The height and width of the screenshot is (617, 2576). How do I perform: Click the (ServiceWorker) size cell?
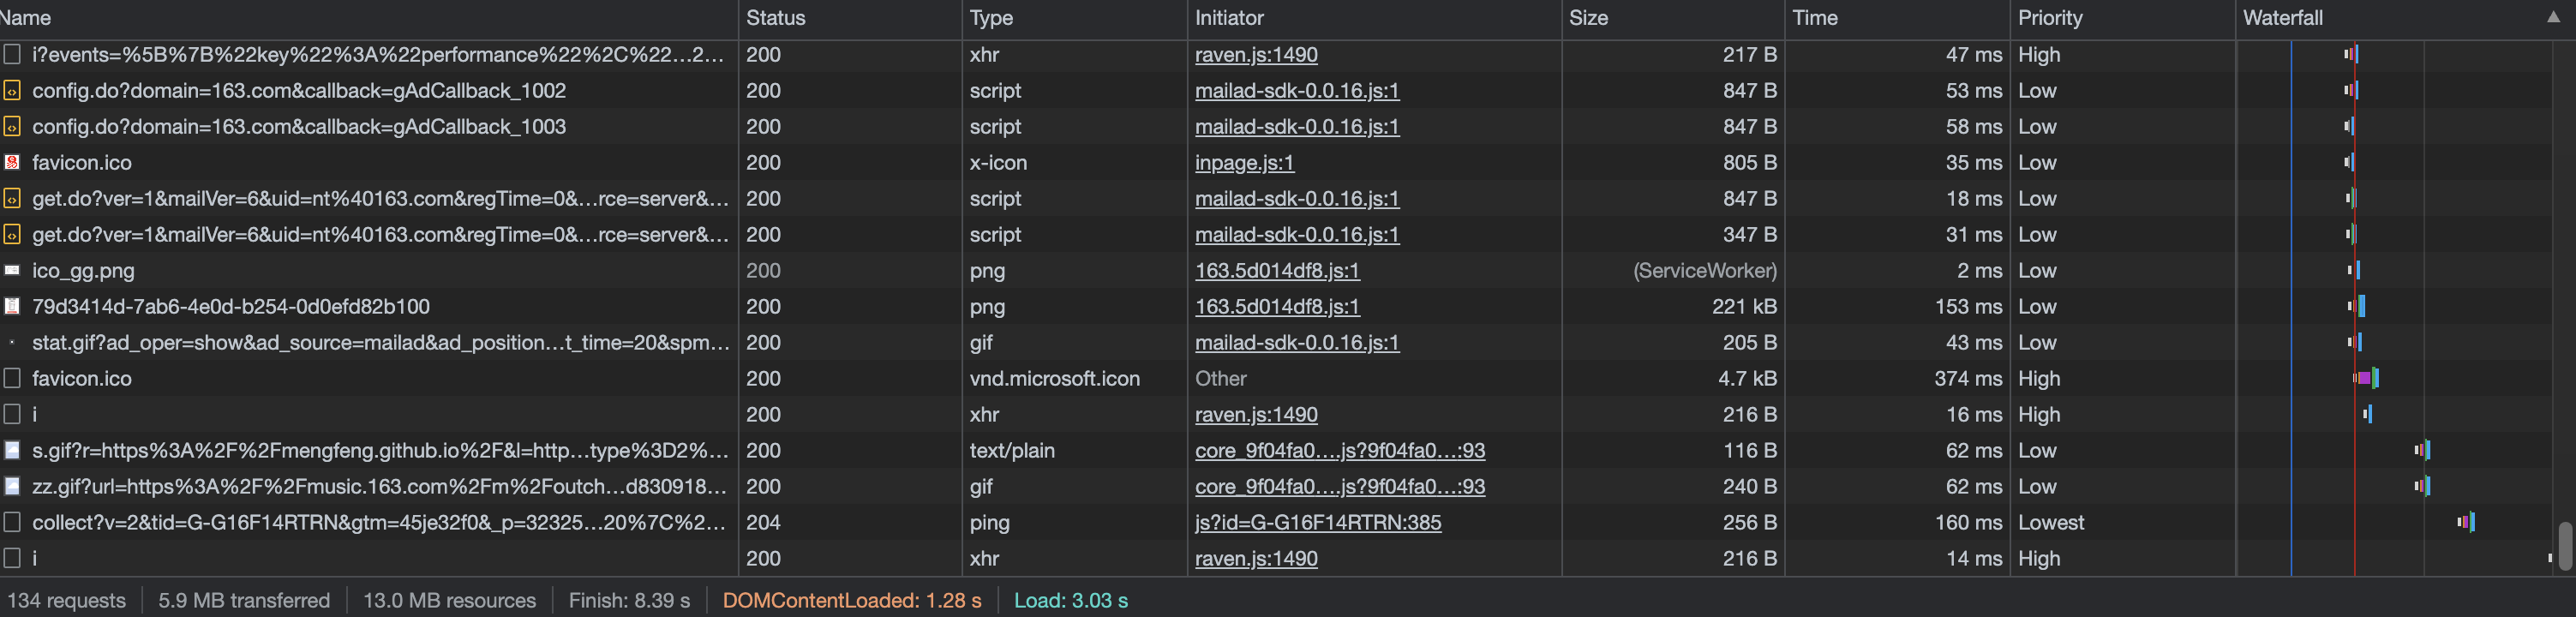point(1704,270)
